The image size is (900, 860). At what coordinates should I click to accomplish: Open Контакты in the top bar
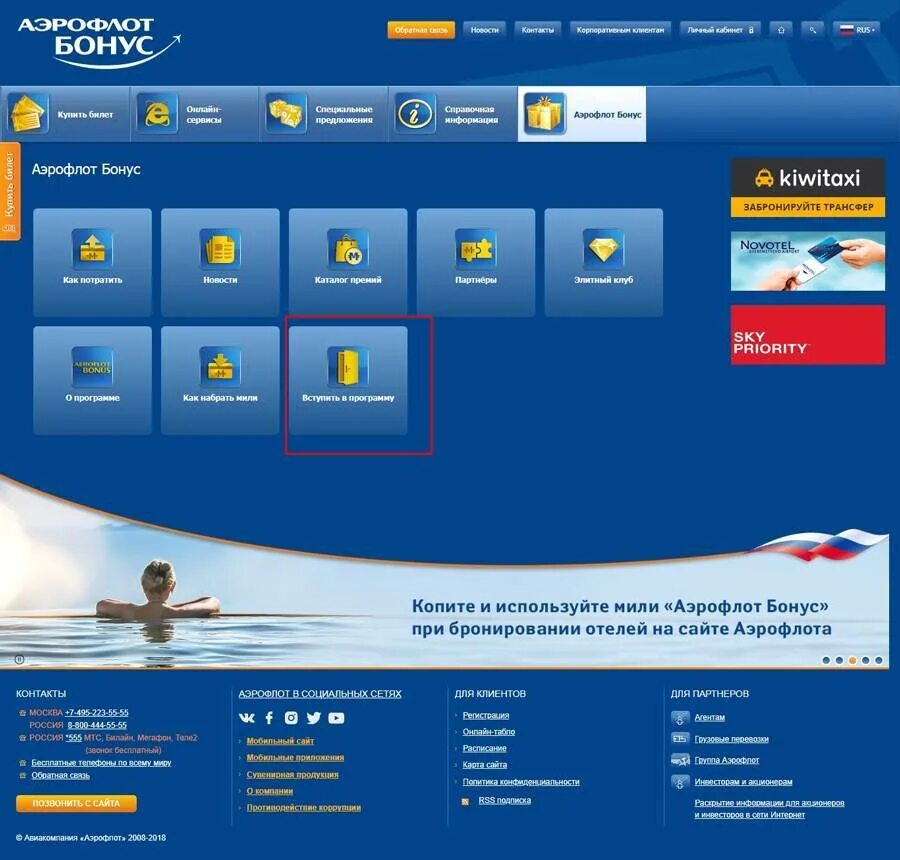537,30
